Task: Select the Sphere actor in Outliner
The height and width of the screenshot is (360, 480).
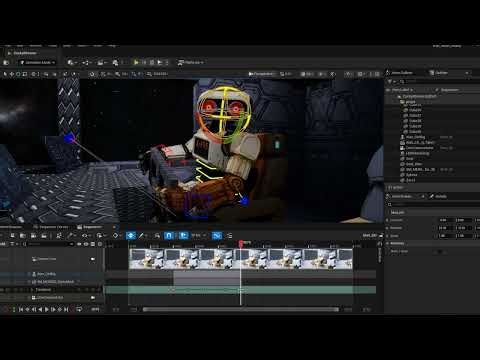Action: tap(412, 175)
